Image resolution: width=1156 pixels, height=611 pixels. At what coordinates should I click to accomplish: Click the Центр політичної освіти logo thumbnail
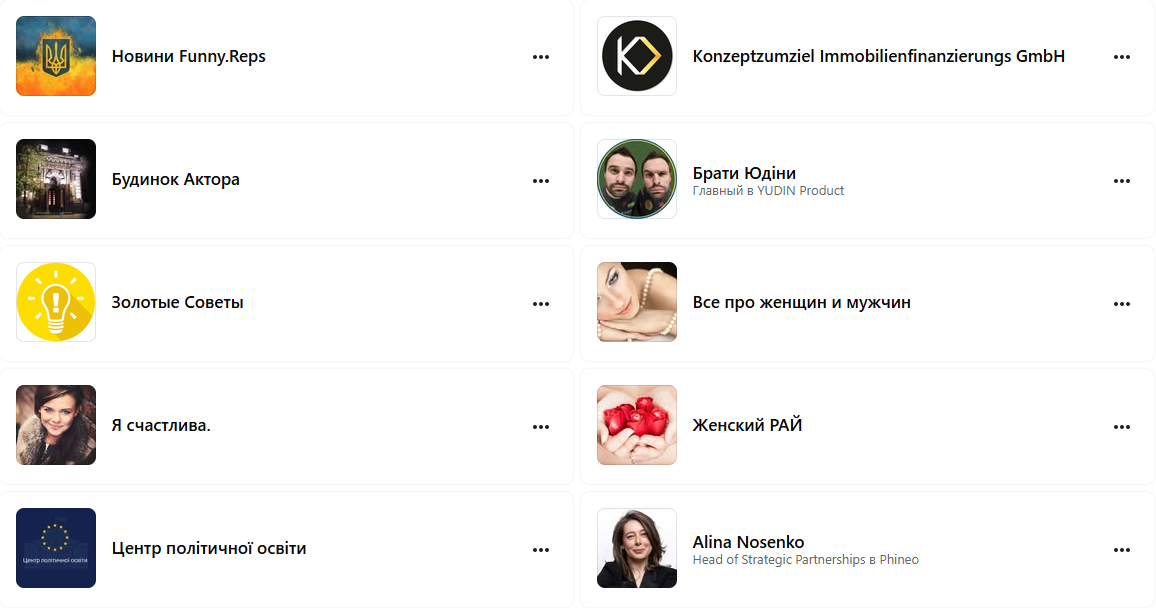(56, 548)
